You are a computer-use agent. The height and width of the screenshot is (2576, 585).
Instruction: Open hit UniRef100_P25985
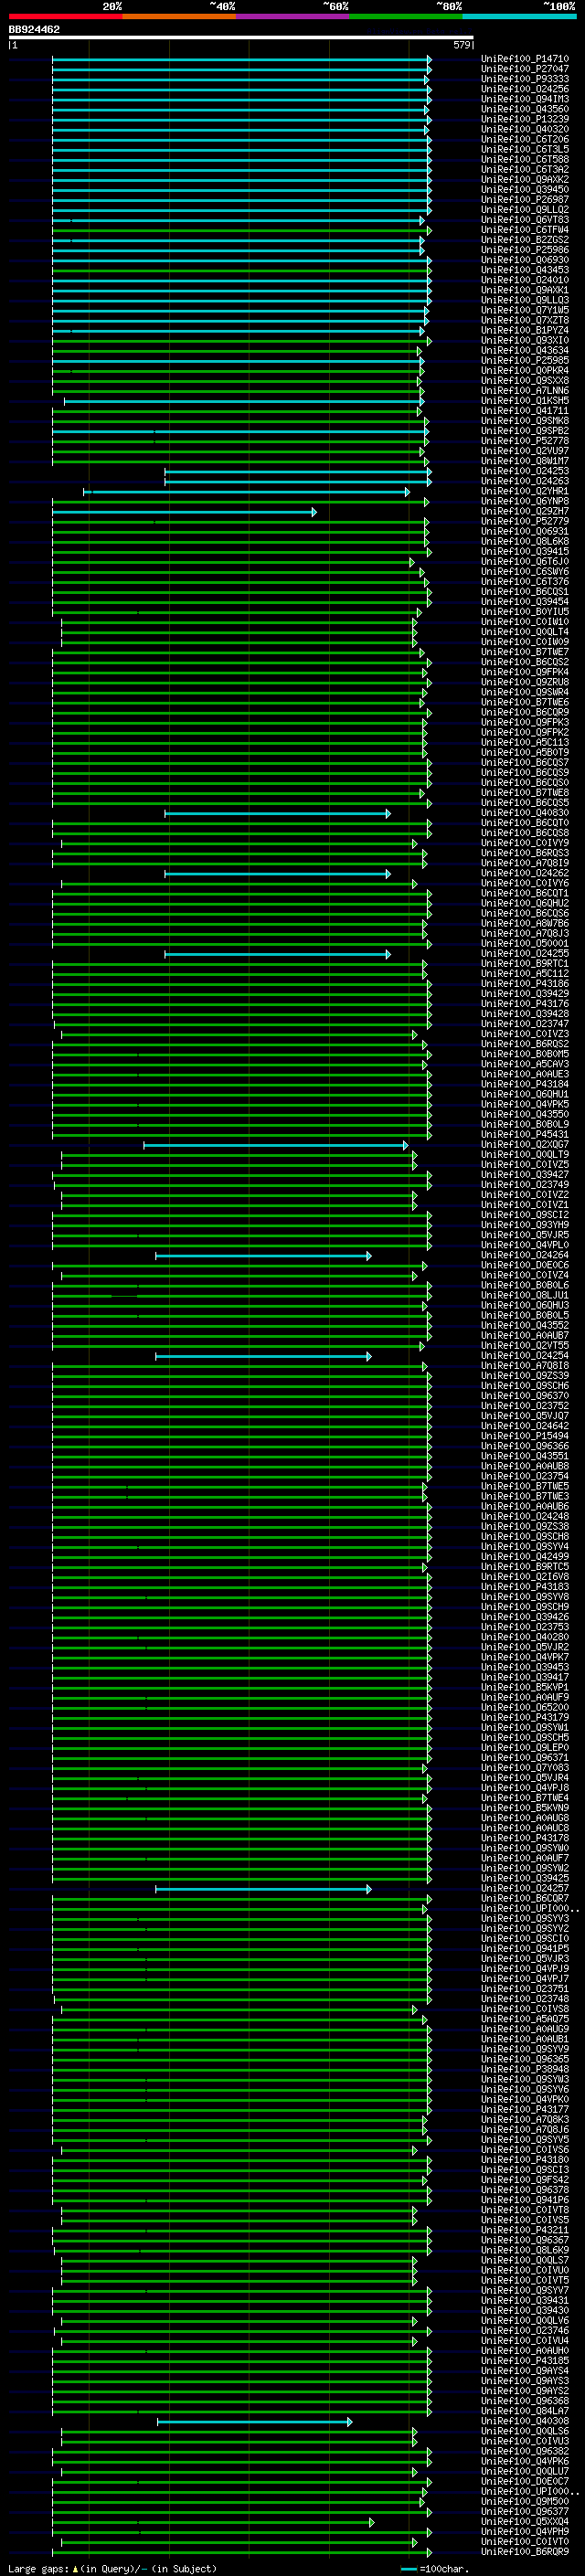pos(524,361)
